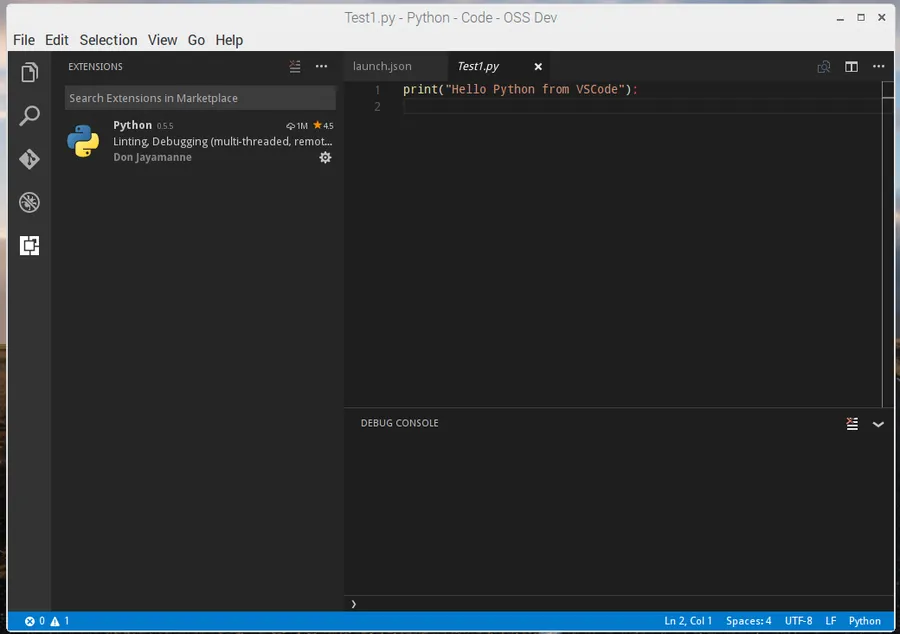Change end of line sequence LF
This screenshot has height=634, width=900.
click(x=831, y=621)
